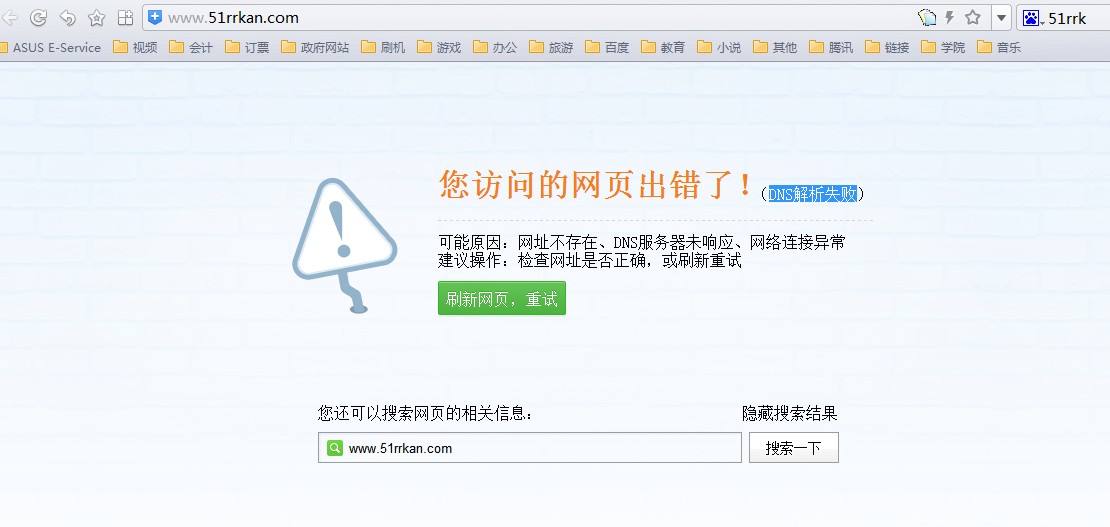Click the undo restore-tab arrow icon
This screenshot has height=527, width=1110.
[x=67, y=18]
